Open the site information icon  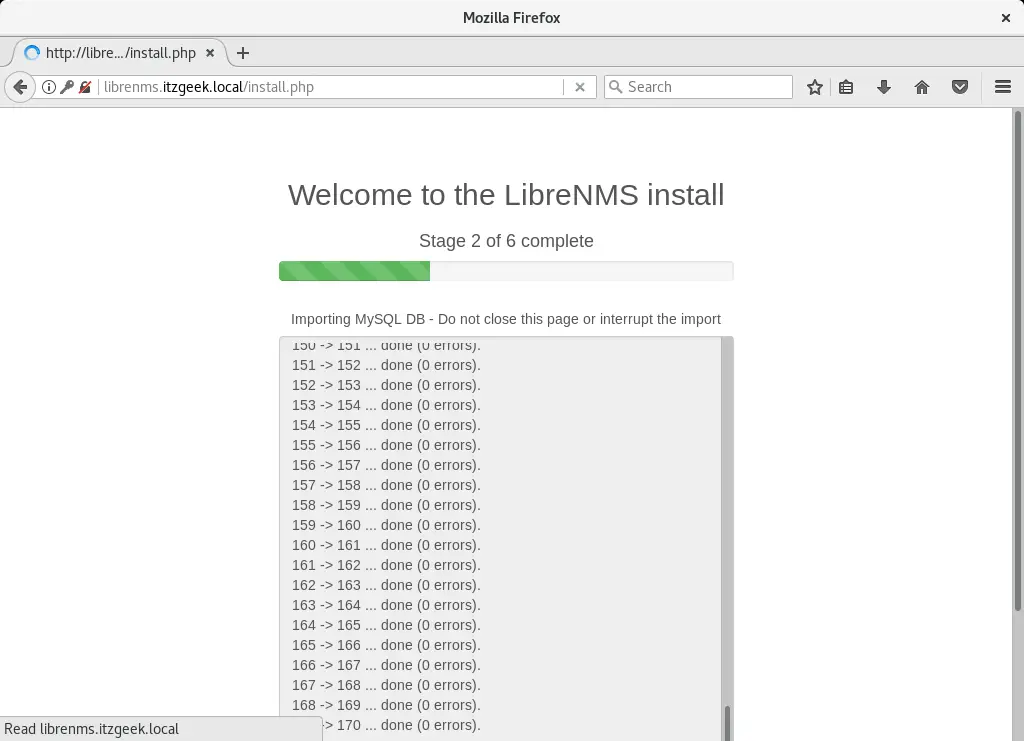[x=48, y=87]
